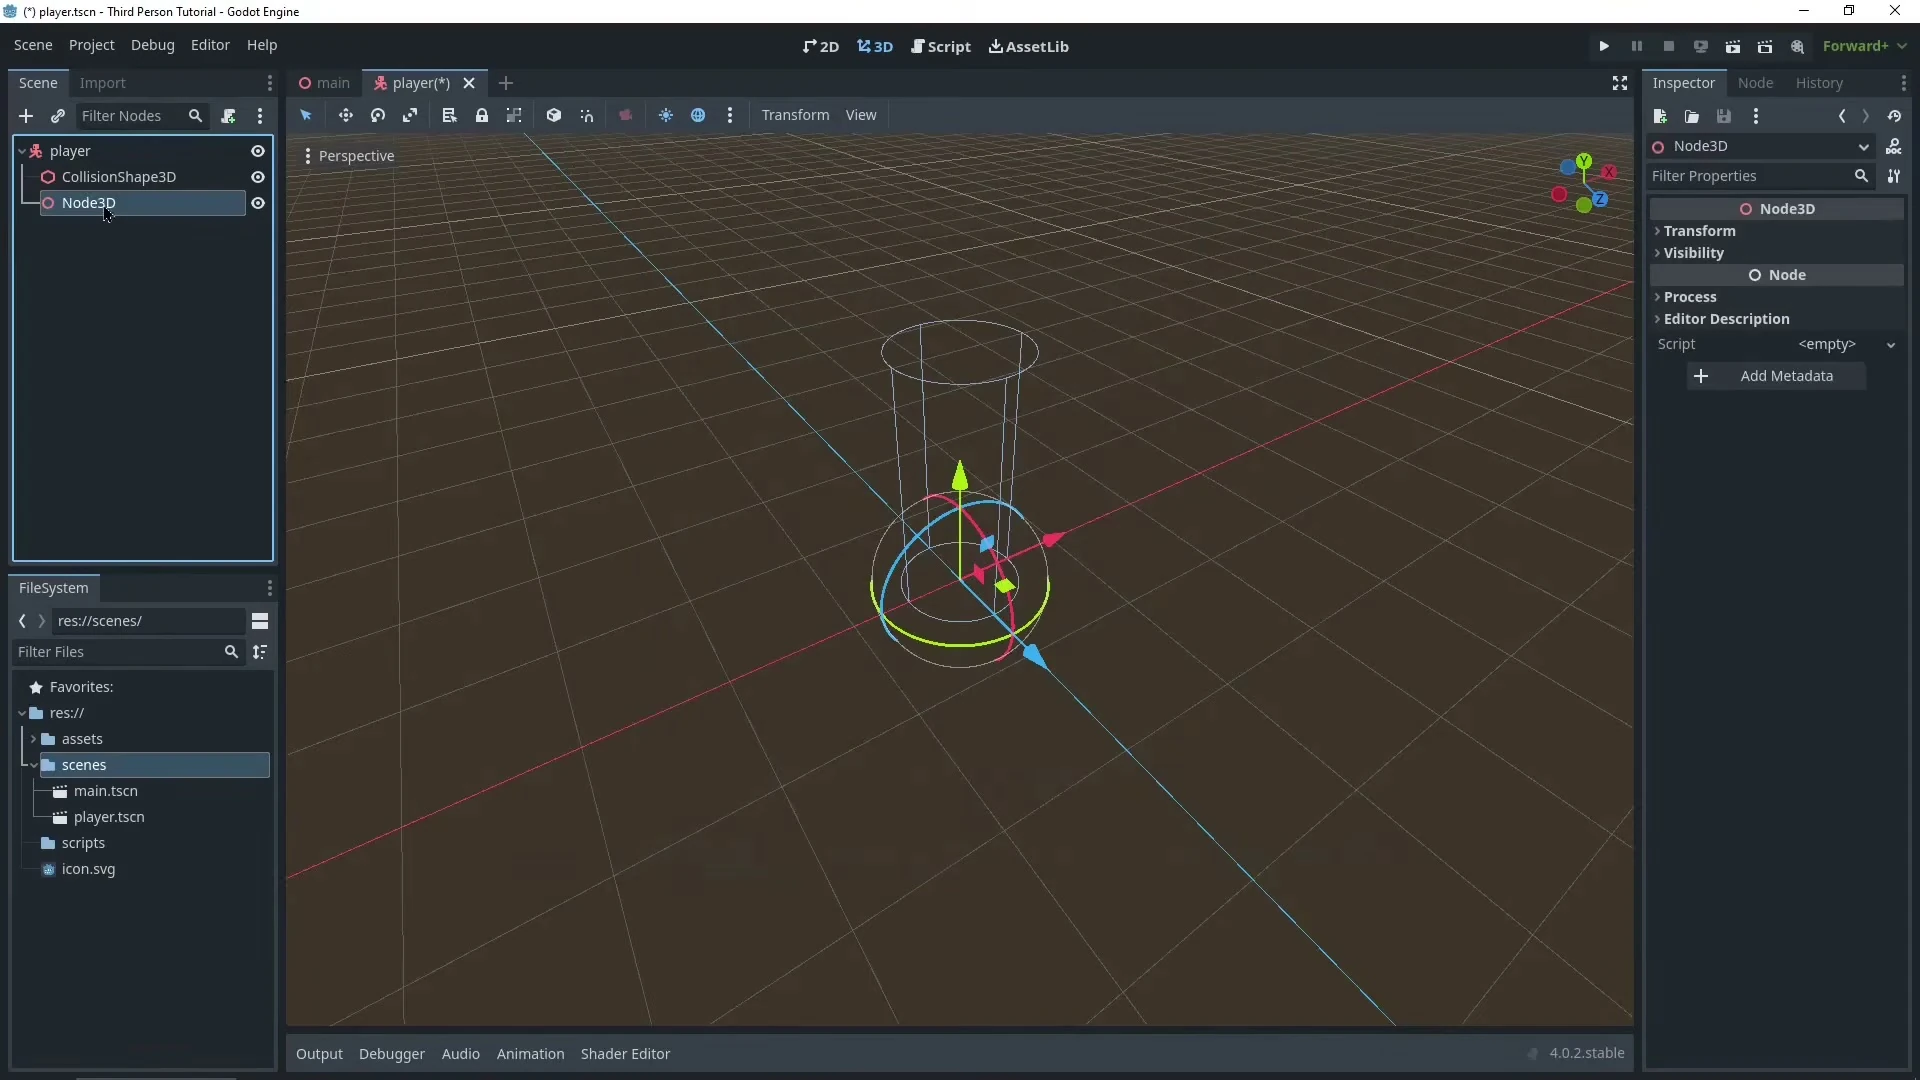The height and width of the screenshot is (1080, 1920).
Task: Run the project with Play button
Action: [1604, 46]
